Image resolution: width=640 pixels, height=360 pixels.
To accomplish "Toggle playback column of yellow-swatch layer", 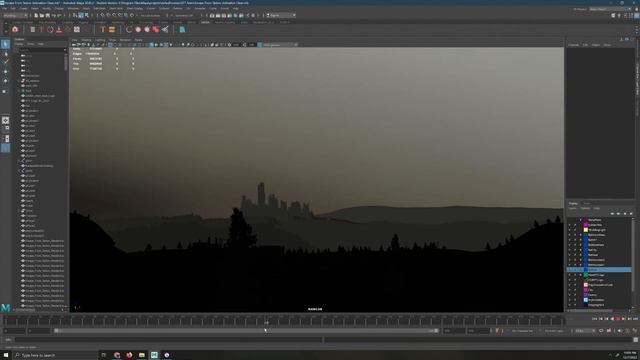I will pyautogui.click(x=575, y=230).
